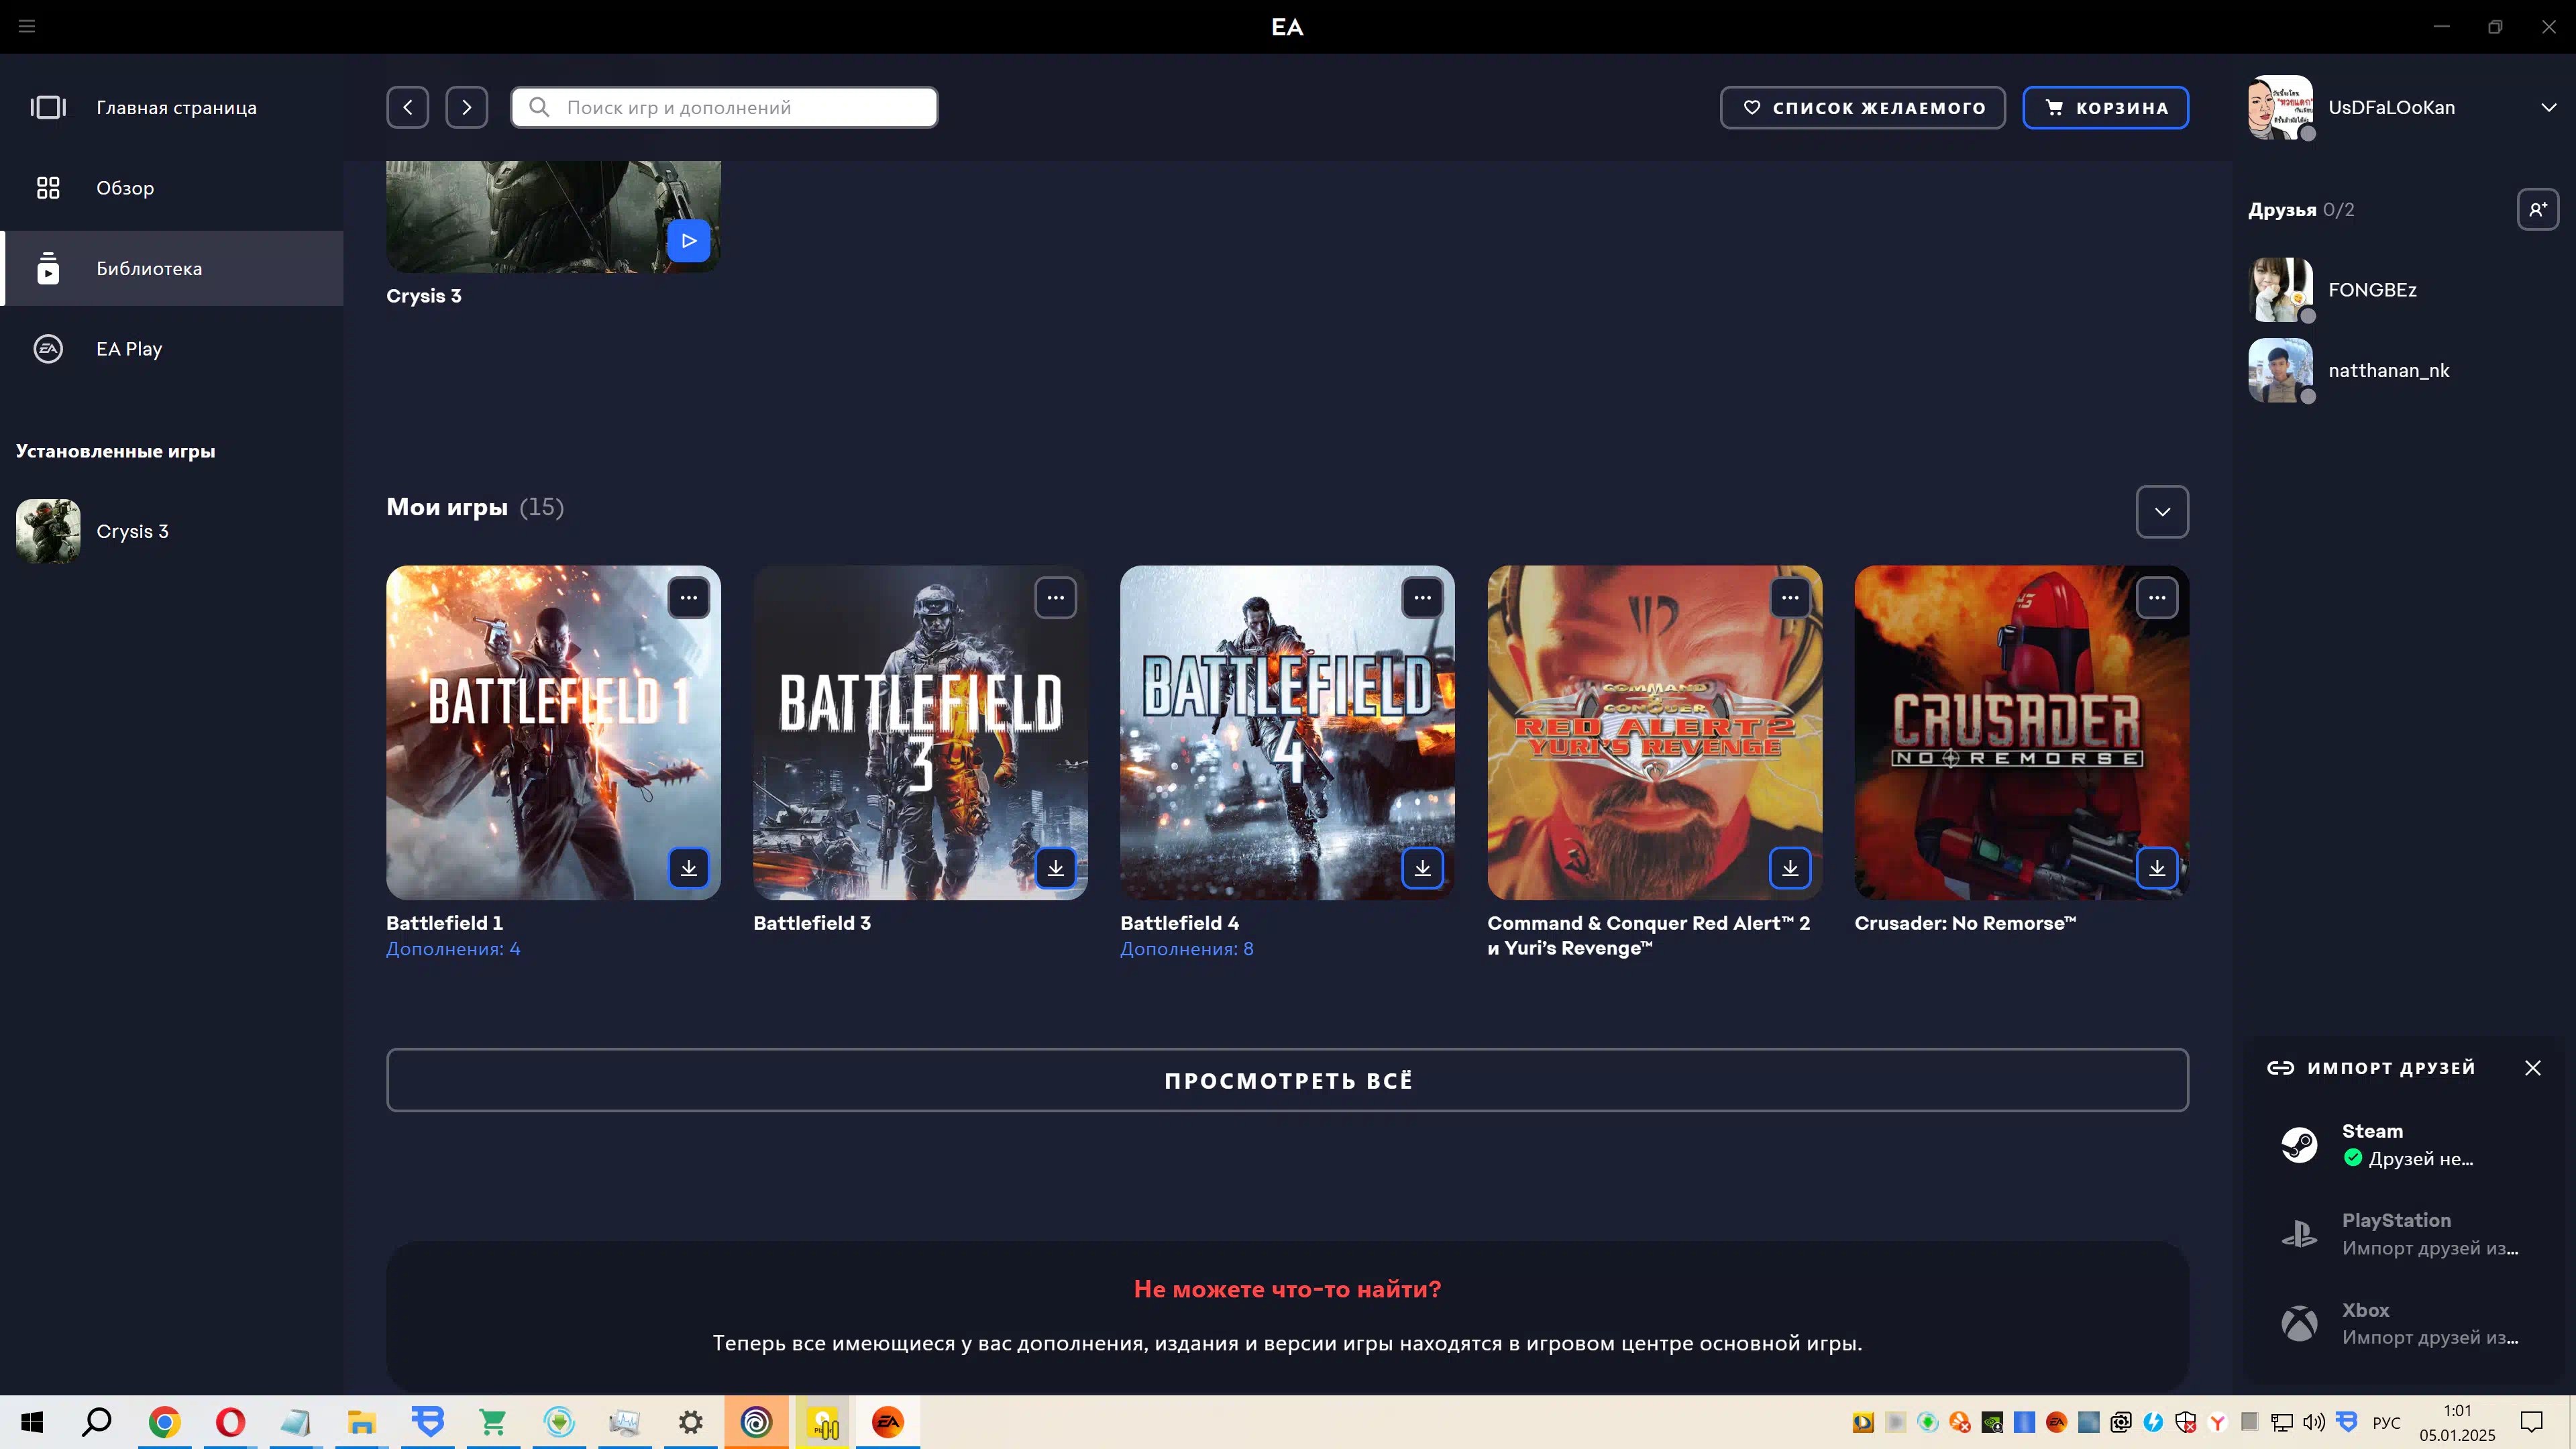Navigate back with left arrow button
2576x1449 pixels.
tap(407, 107)
